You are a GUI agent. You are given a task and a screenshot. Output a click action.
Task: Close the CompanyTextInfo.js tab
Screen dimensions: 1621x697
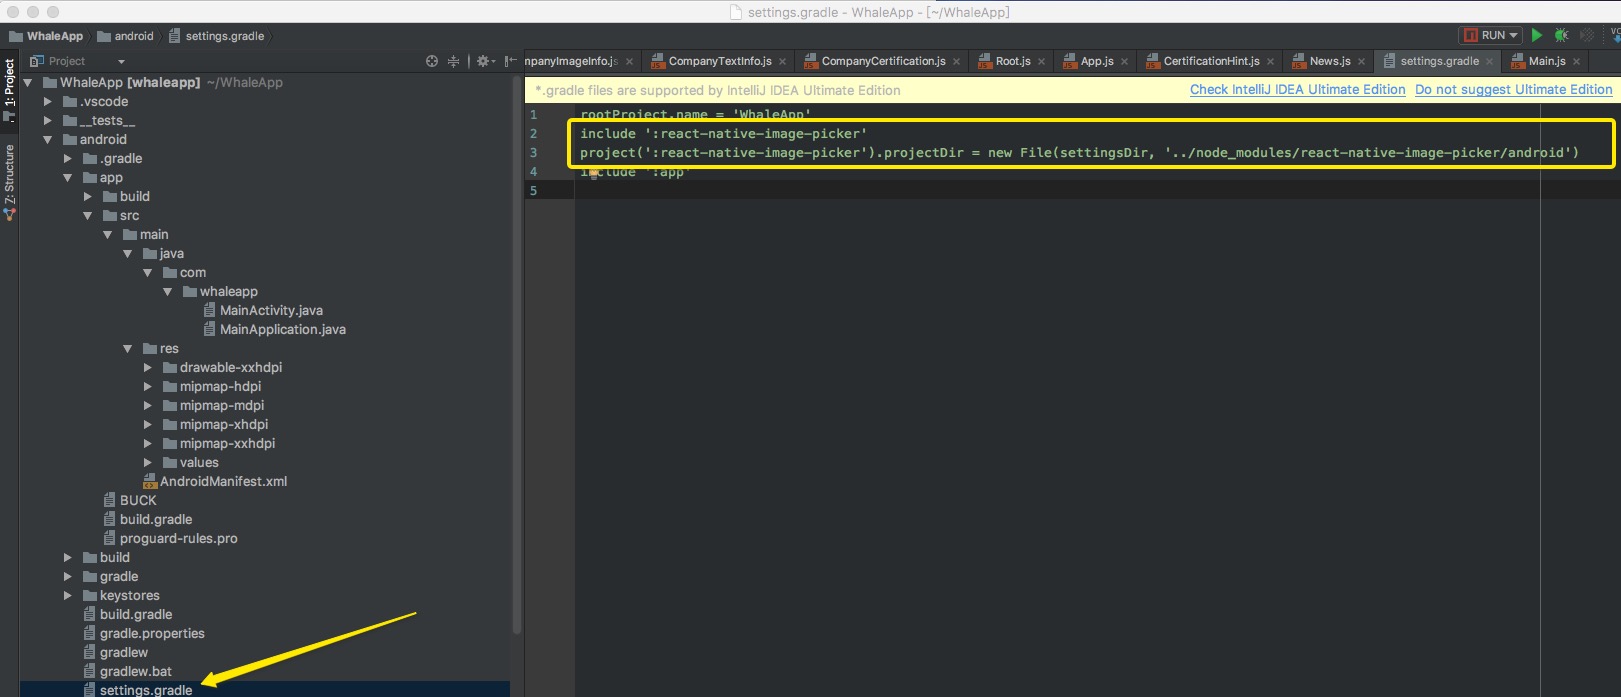point(782,62)
